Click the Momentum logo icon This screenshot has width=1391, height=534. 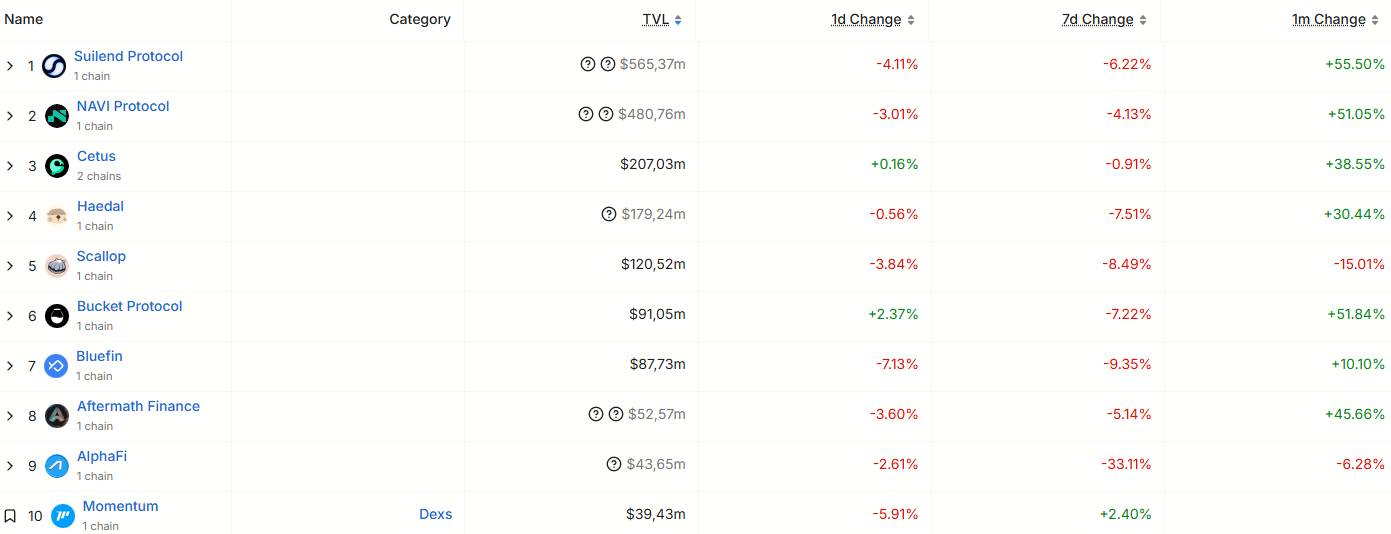(63, 516)
